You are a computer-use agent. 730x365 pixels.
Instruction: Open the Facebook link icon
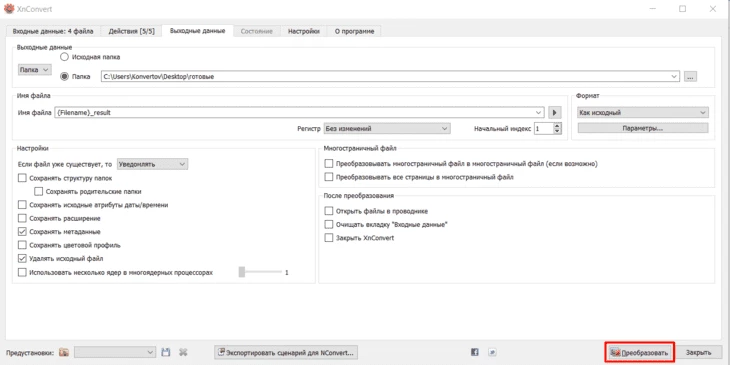(475, 352)
